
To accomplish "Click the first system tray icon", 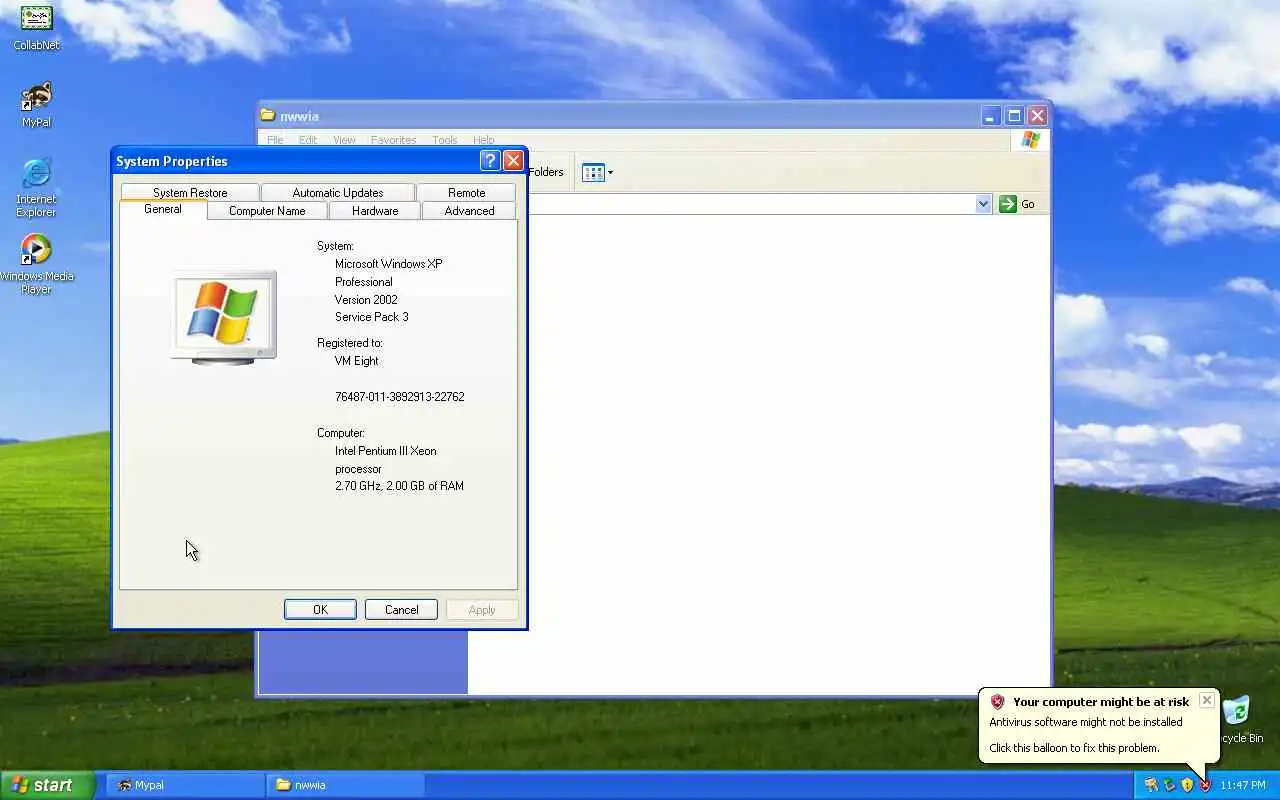I will point(1151,785).
